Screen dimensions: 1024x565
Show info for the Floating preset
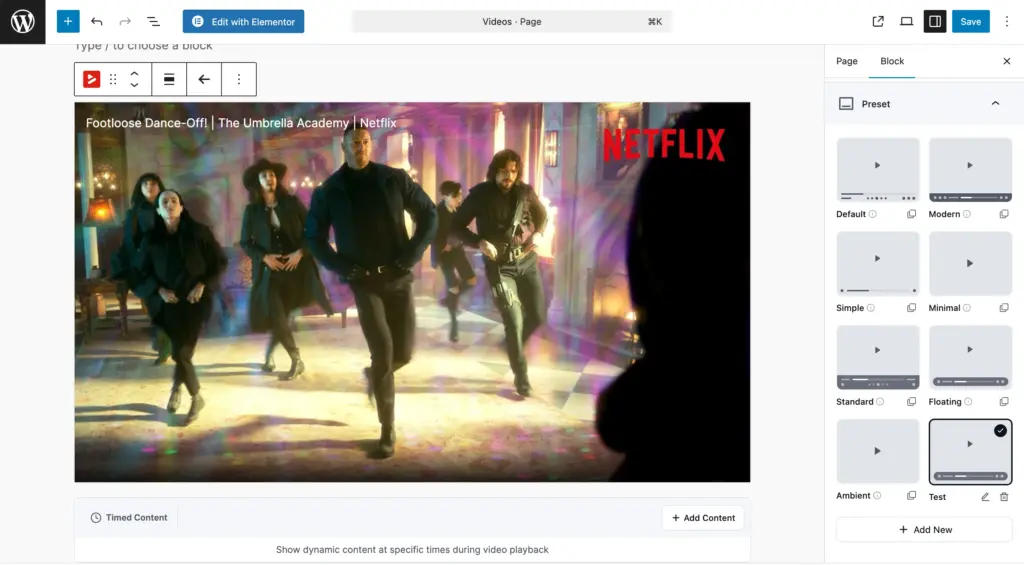[968, 402]
